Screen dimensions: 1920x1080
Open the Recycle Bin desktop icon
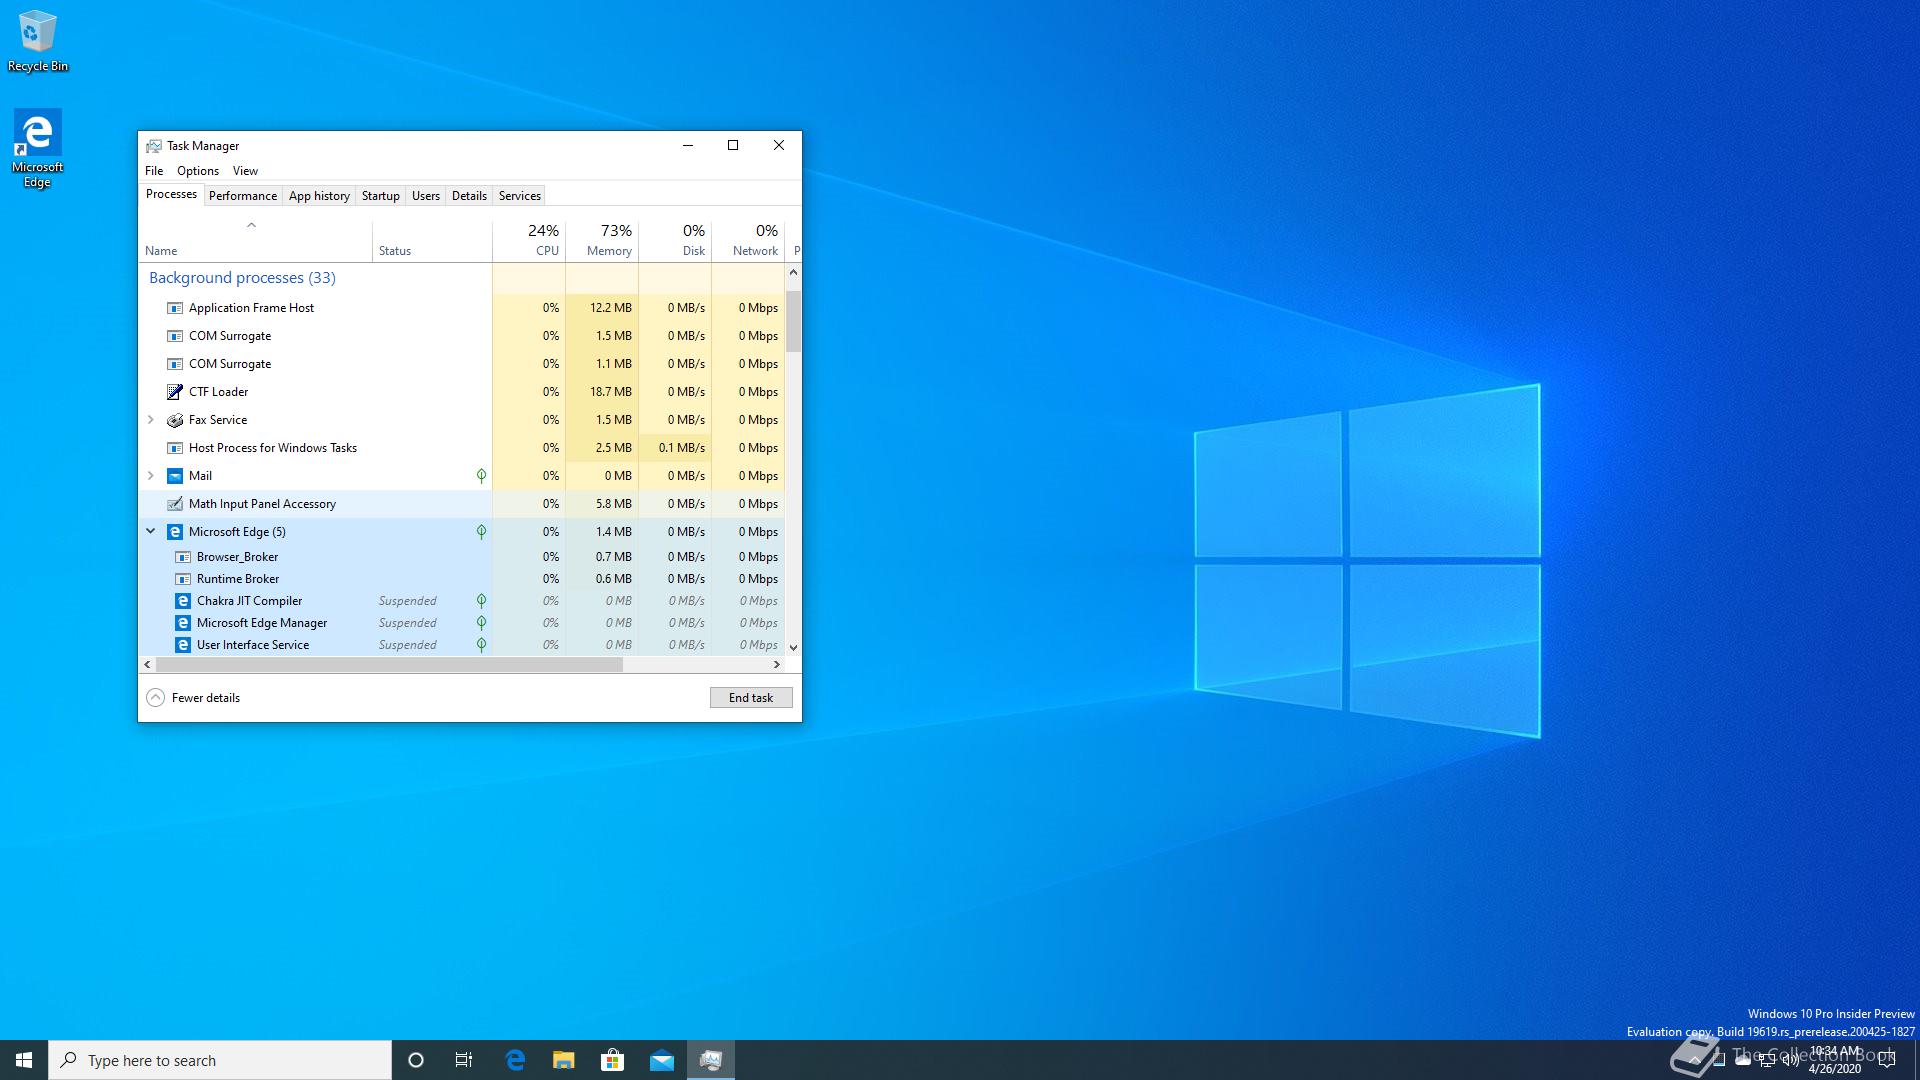click(38, 42)
